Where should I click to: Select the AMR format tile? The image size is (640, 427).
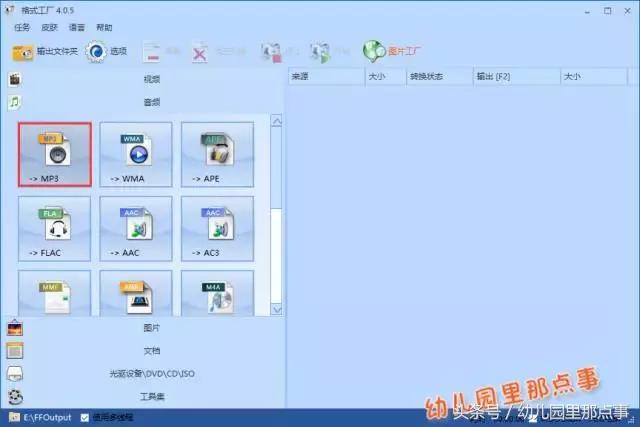tap(136, 293)
